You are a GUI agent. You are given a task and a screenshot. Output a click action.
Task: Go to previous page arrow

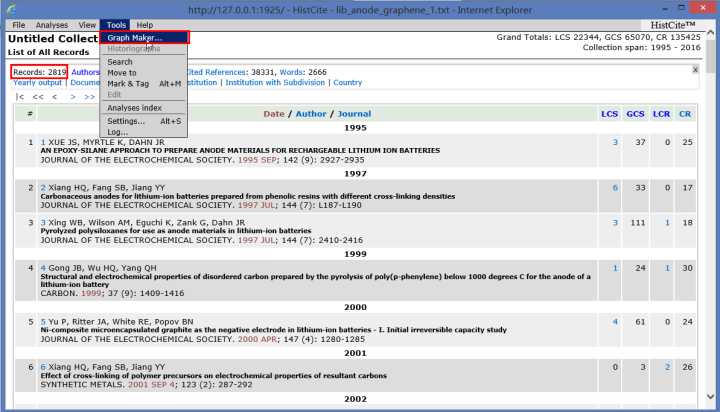pyautogui.click(x=55, y=96)
